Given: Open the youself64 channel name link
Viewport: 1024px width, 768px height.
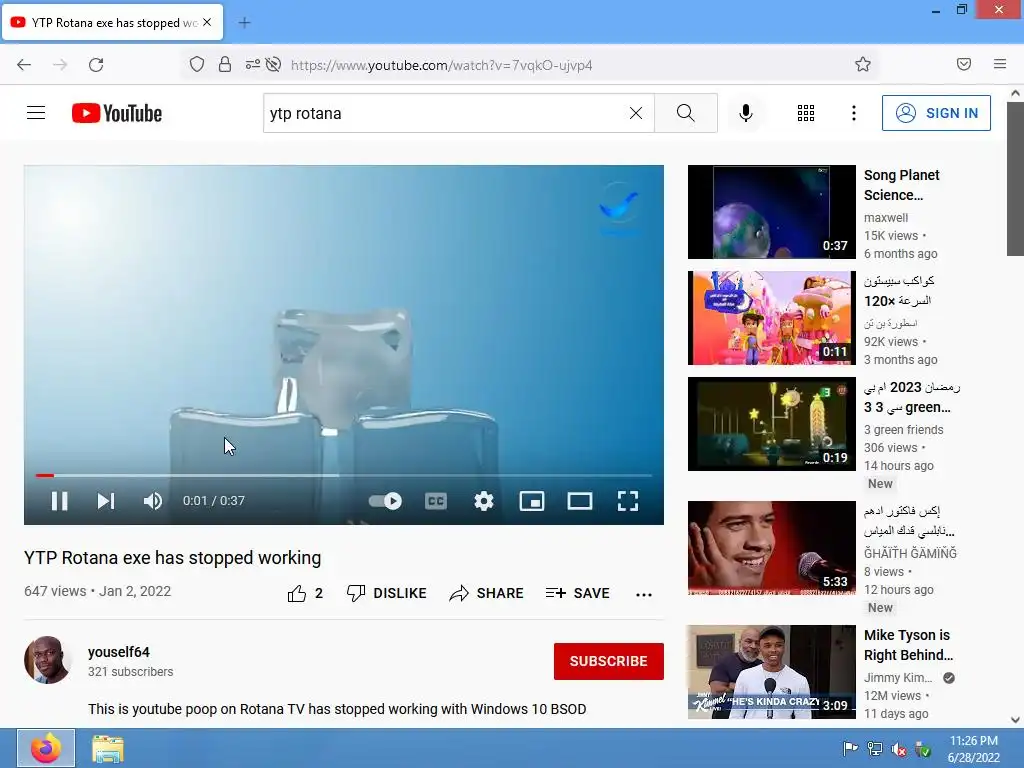Looking at the screenshot, I should coord(119,652).
